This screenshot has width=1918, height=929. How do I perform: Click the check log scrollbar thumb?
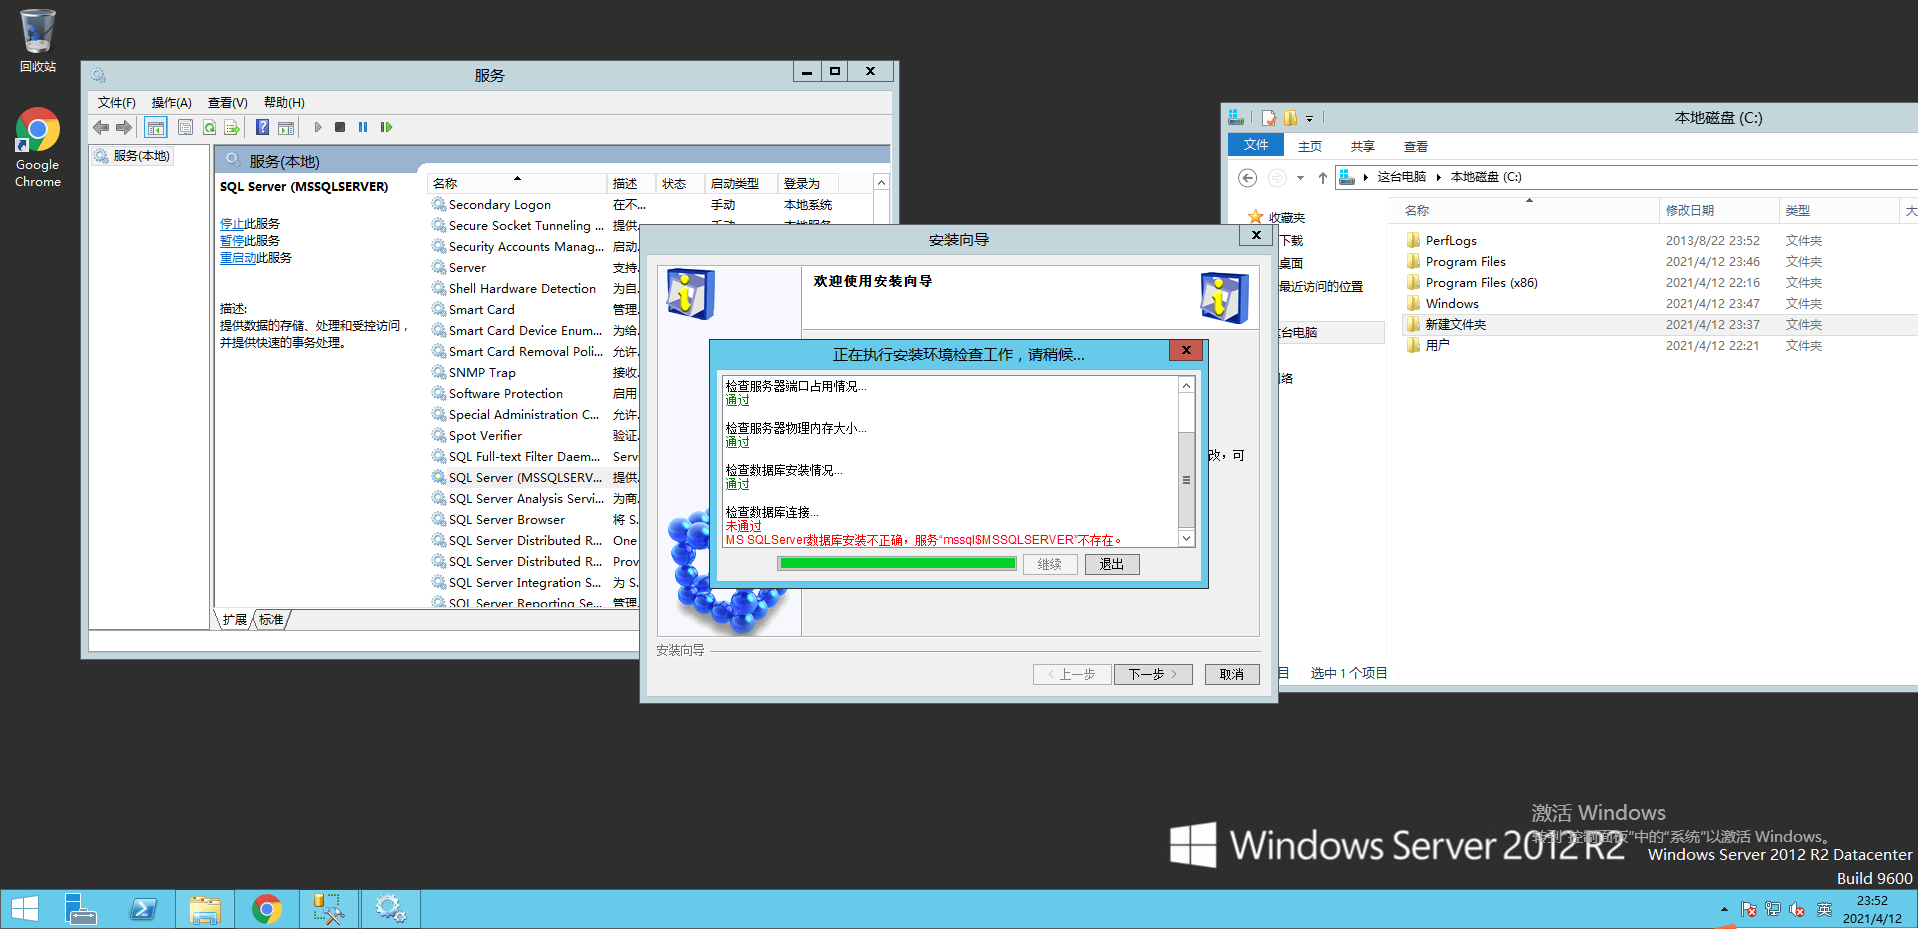pyautogui.click(x=1187, y=480)
